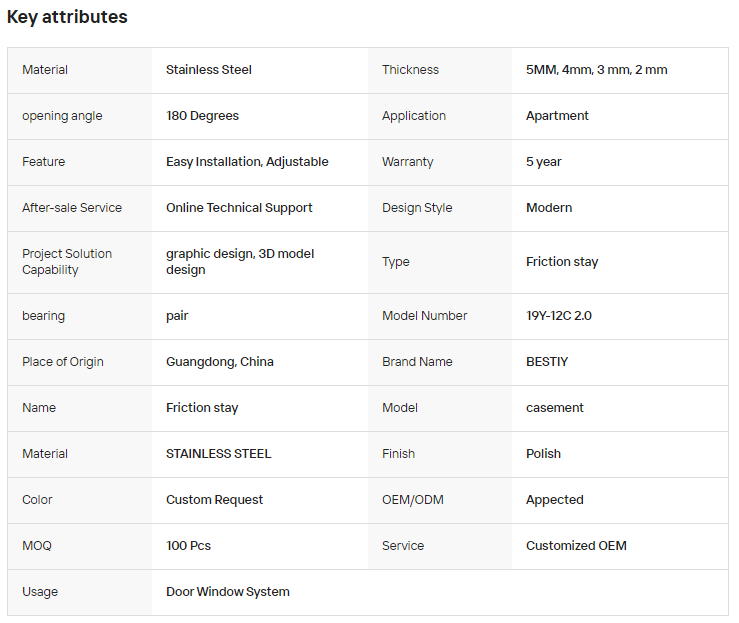
Task: Click the Online Technical Support value
Action: pyautogui.click(x=239, y=208)
